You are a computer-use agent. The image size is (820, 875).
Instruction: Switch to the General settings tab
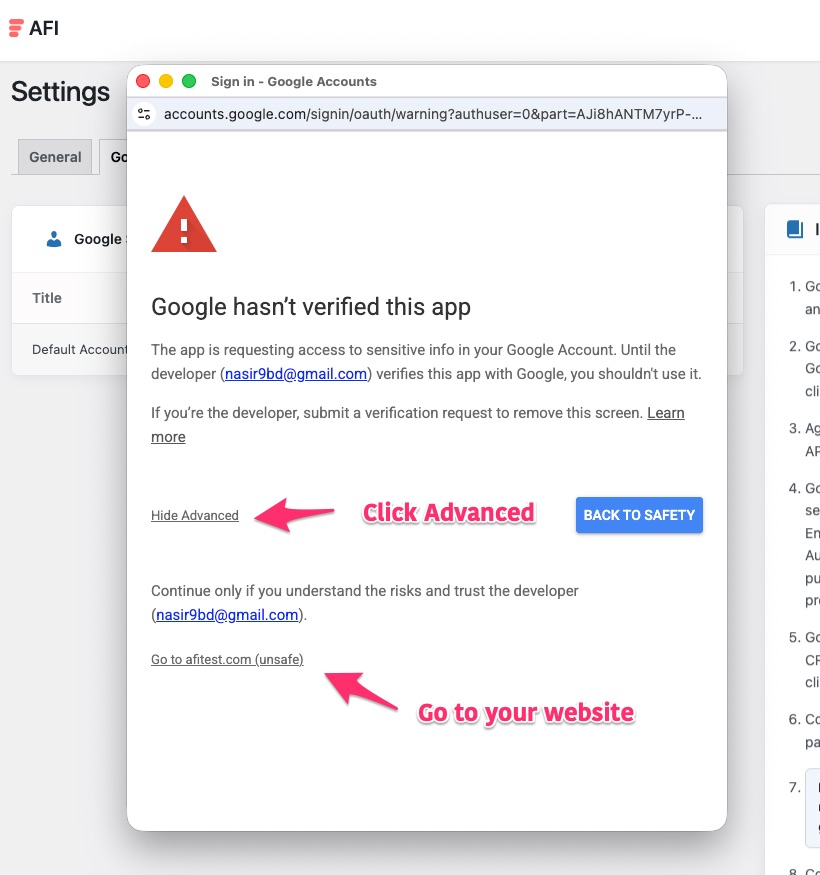(55, 157)
